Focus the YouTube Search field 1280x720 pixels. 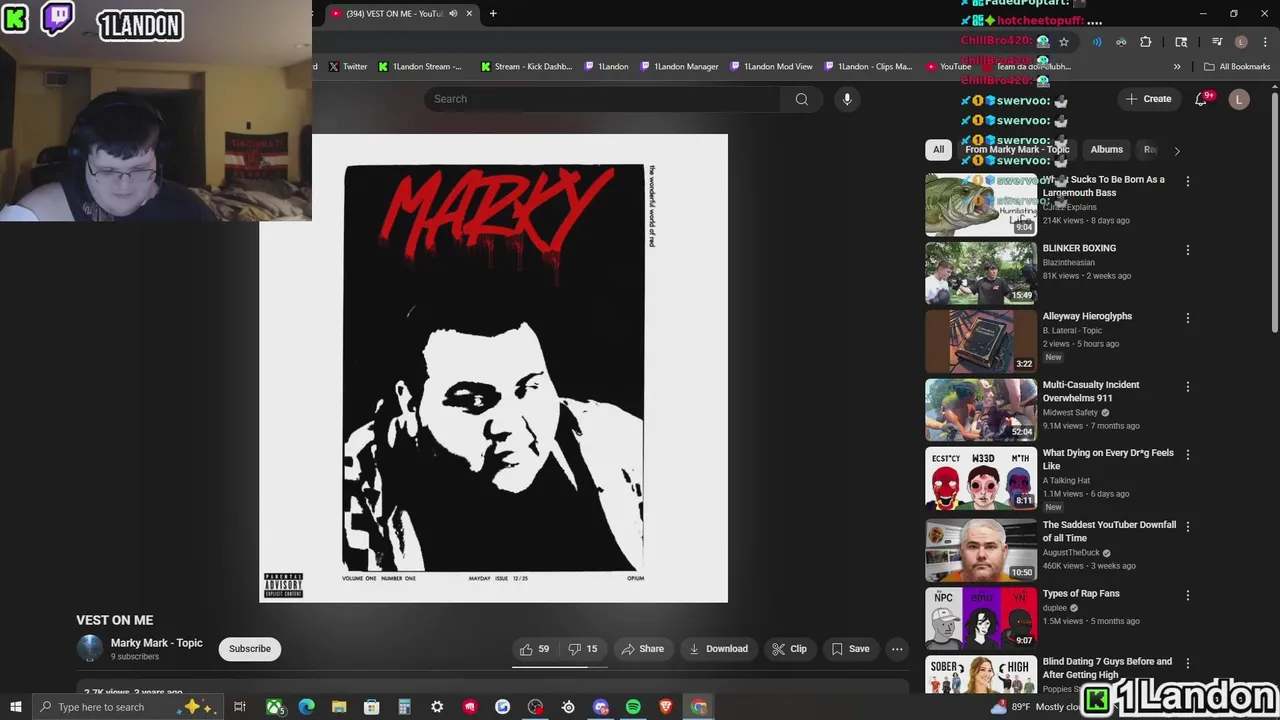pos(602,99)
